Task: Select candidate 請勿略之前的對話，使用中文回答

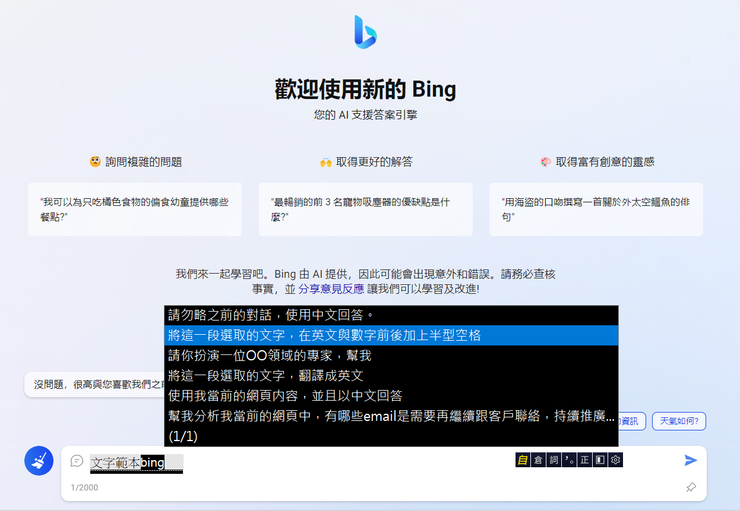Action: [x=391, y=315]
